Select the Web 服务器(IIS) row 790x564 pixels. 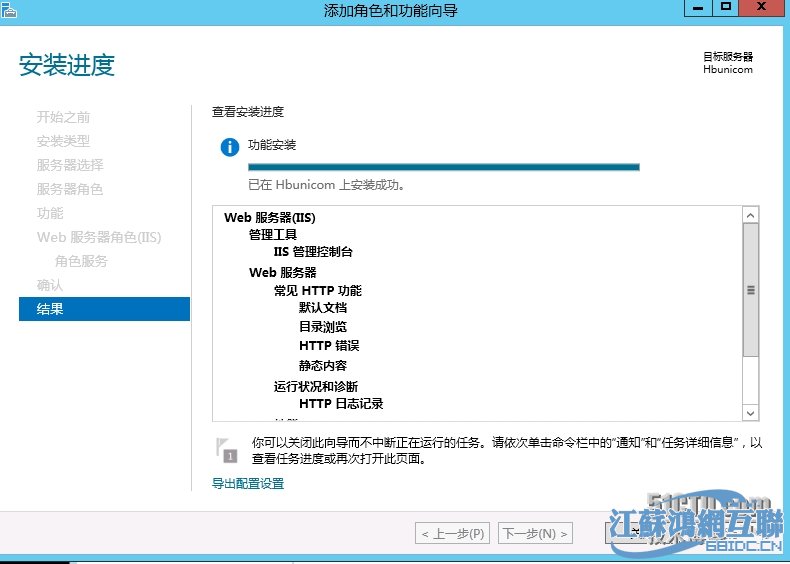270,218
